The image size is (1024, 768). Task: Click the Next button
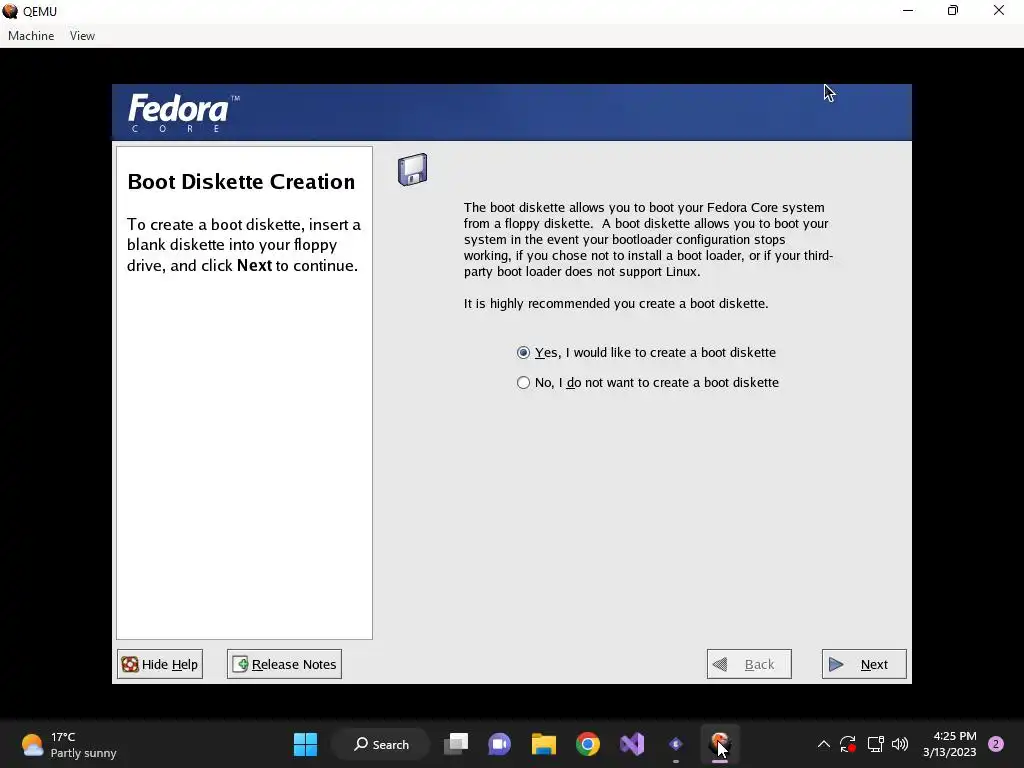pos(863,664)
